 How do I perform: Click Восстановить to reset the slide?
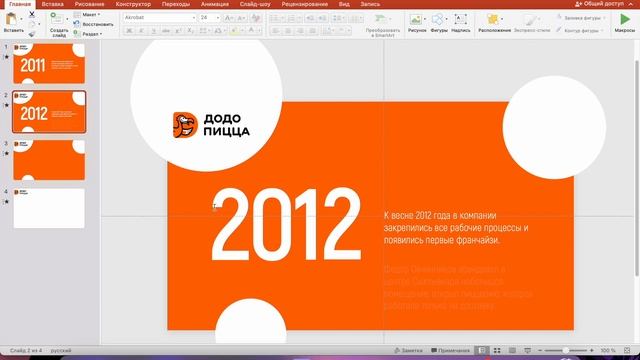tap(93, 24)
